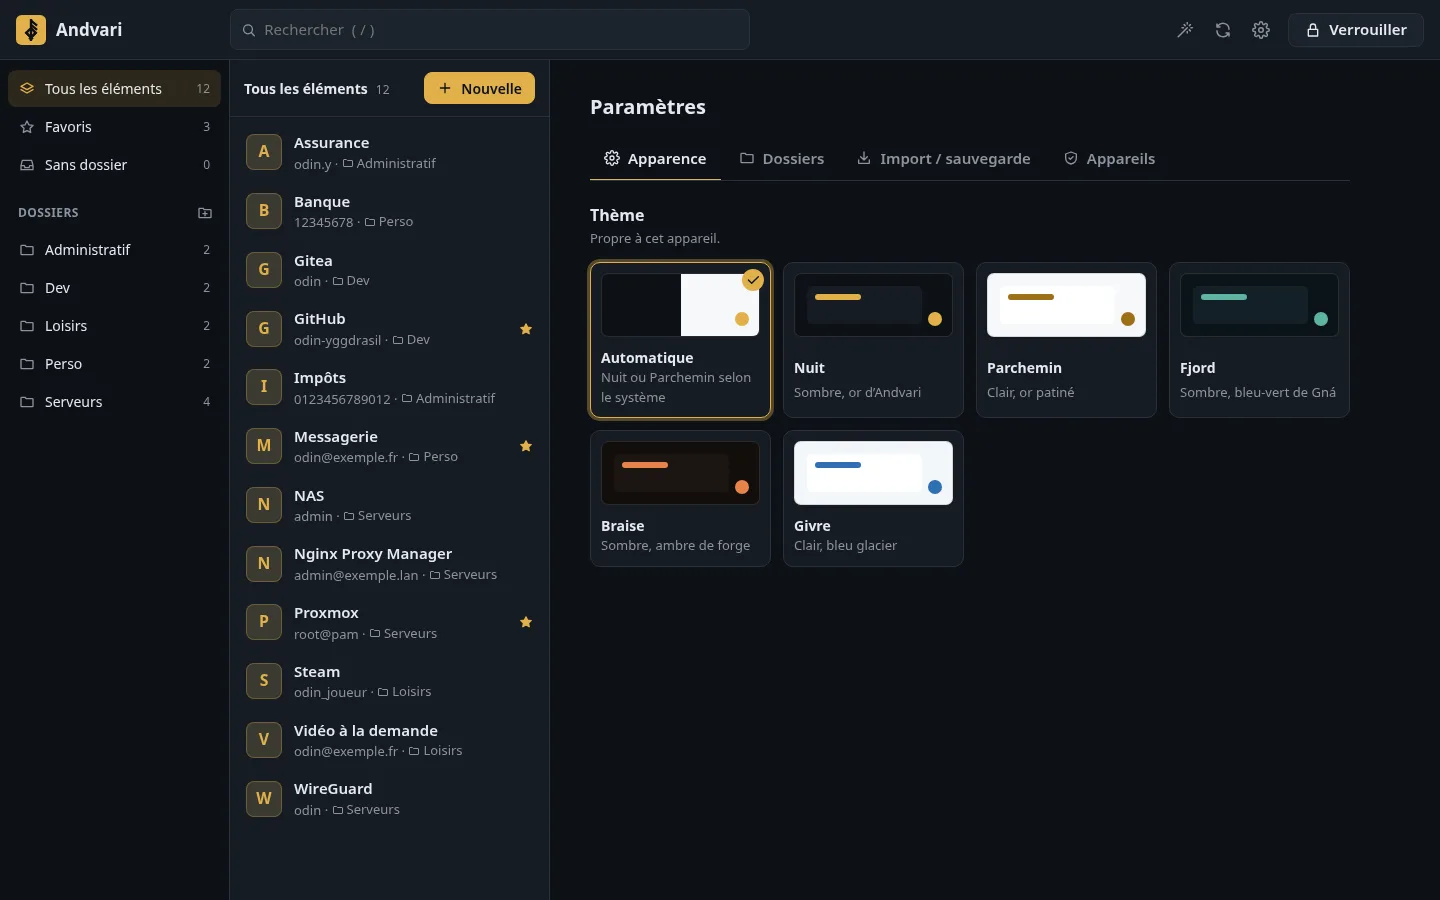This screenshot has height=900, width=1440.
Task: Focus the Rechercher search field
Action: coord(490,30)
